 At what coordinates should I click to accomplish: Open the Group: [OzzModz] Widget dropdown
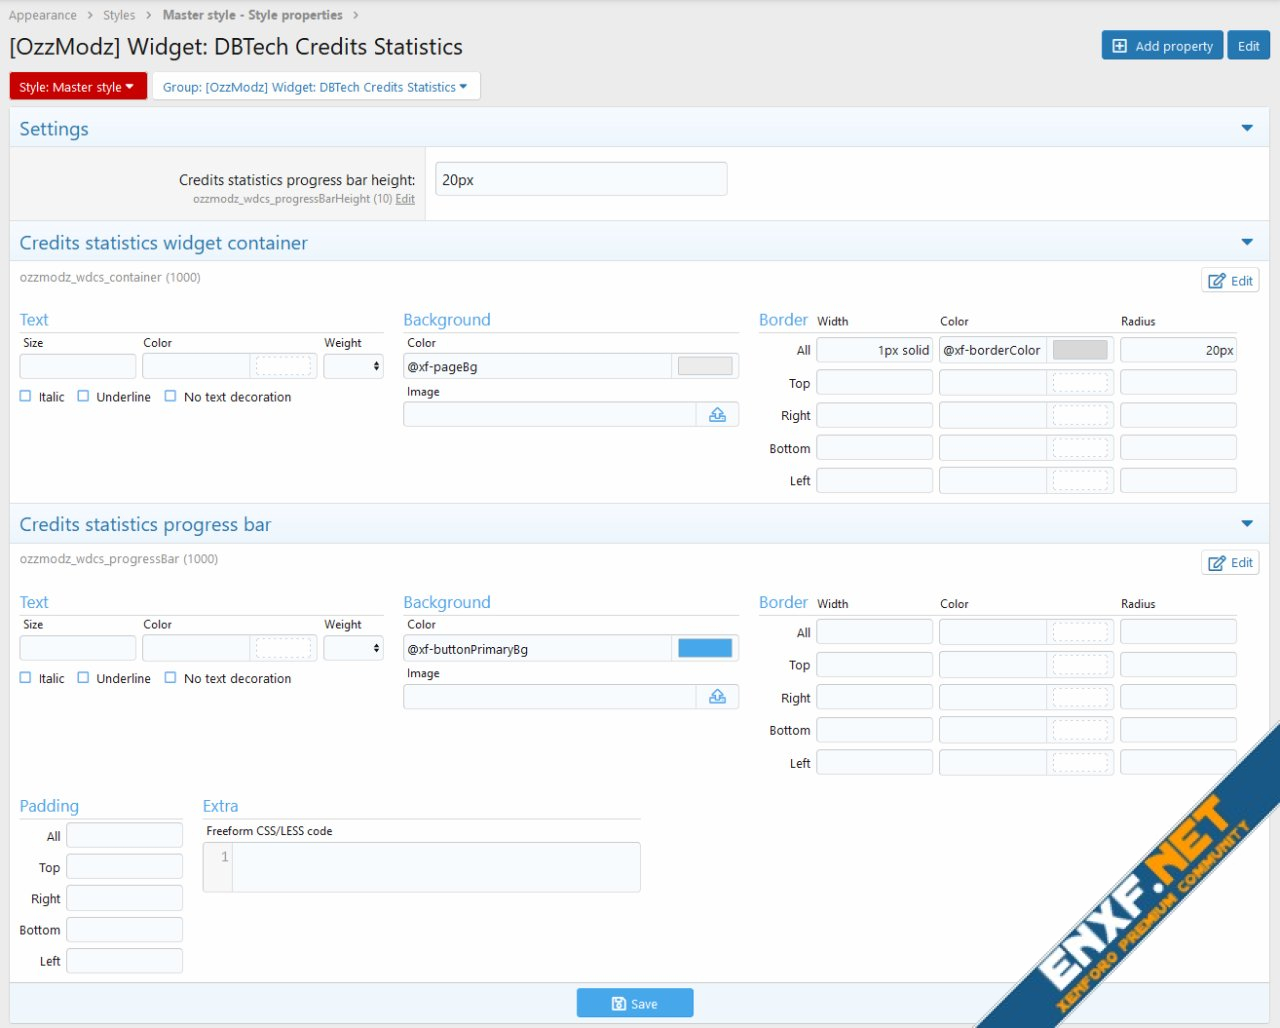pos(315,87)
